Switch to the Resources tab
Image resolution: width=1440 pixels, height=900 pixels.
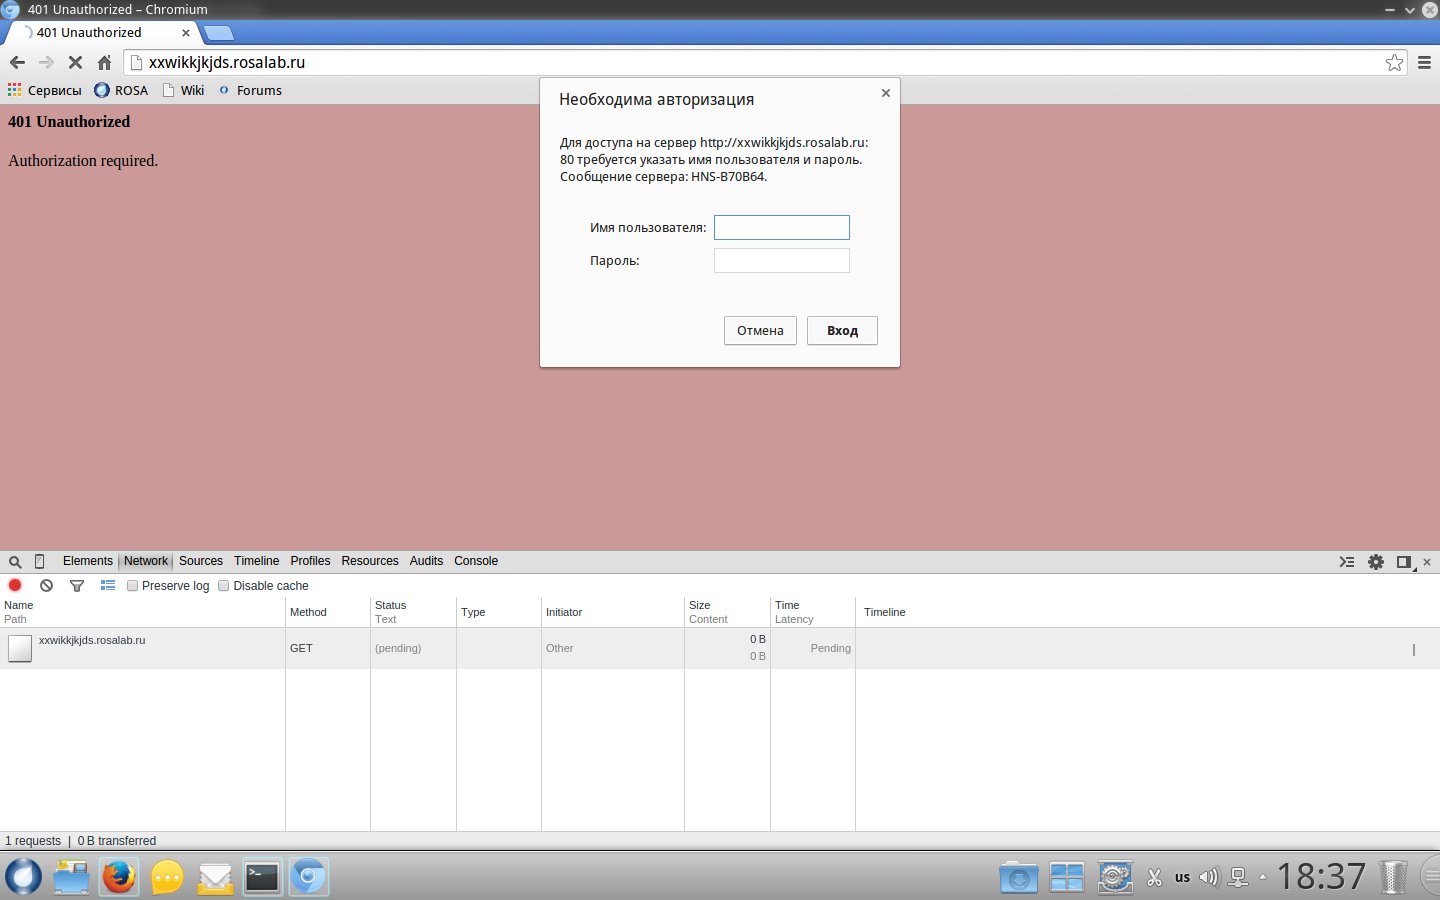tap(370, 561)
